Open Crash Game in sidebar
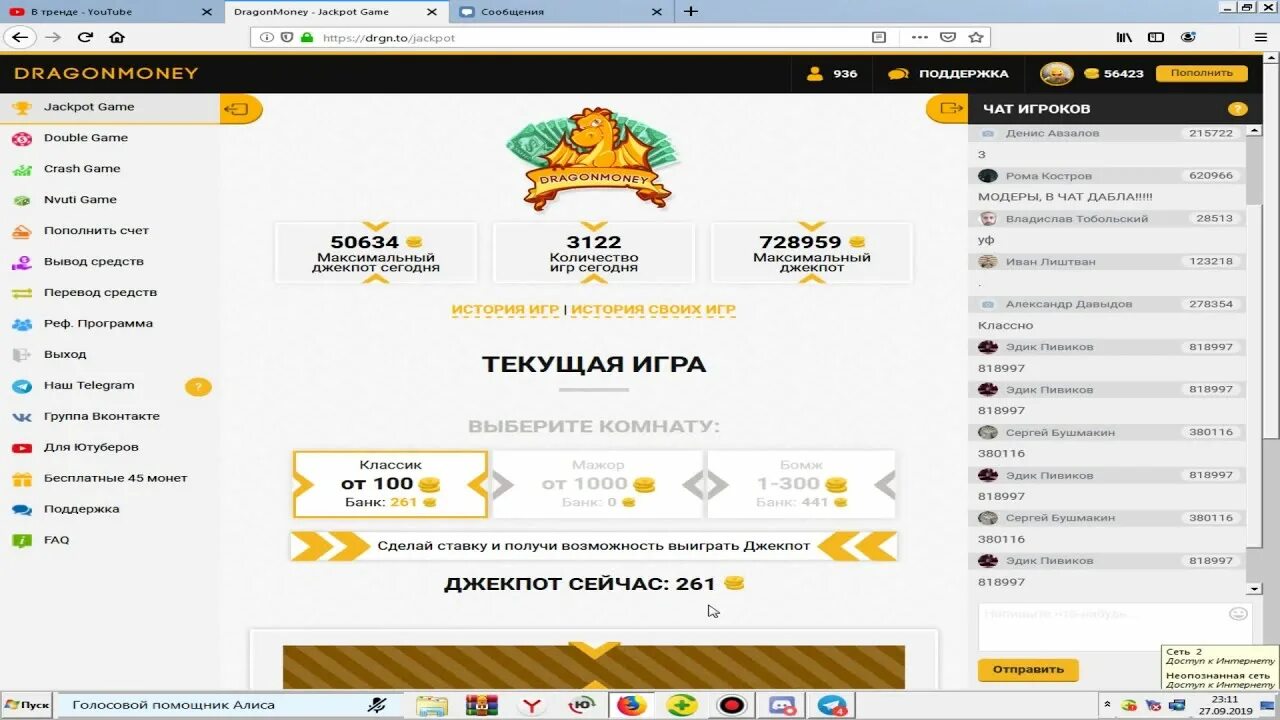The image size is (1280, 720). pos(82,169)
